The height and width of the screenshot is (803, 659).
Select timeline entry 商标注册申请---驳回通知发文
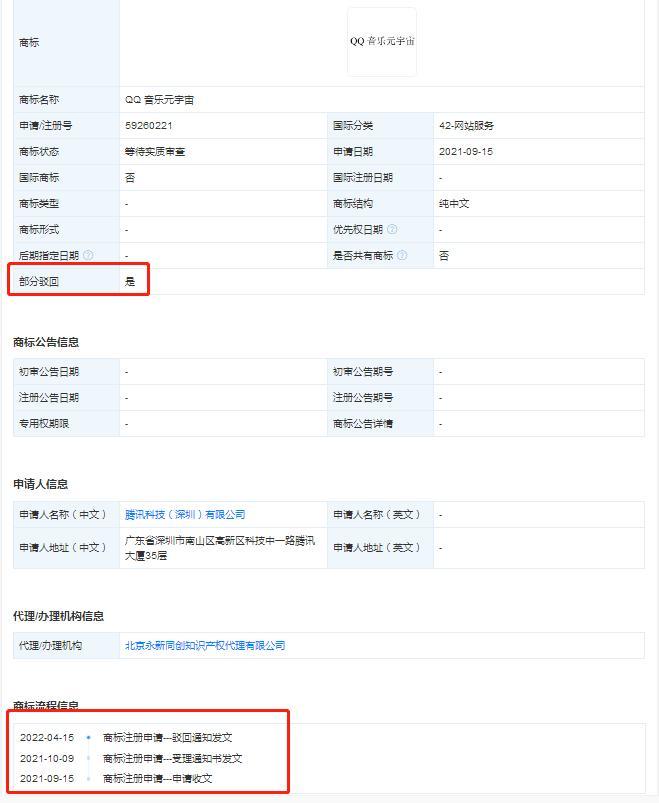pyautogui.click(x=167, y=737)
